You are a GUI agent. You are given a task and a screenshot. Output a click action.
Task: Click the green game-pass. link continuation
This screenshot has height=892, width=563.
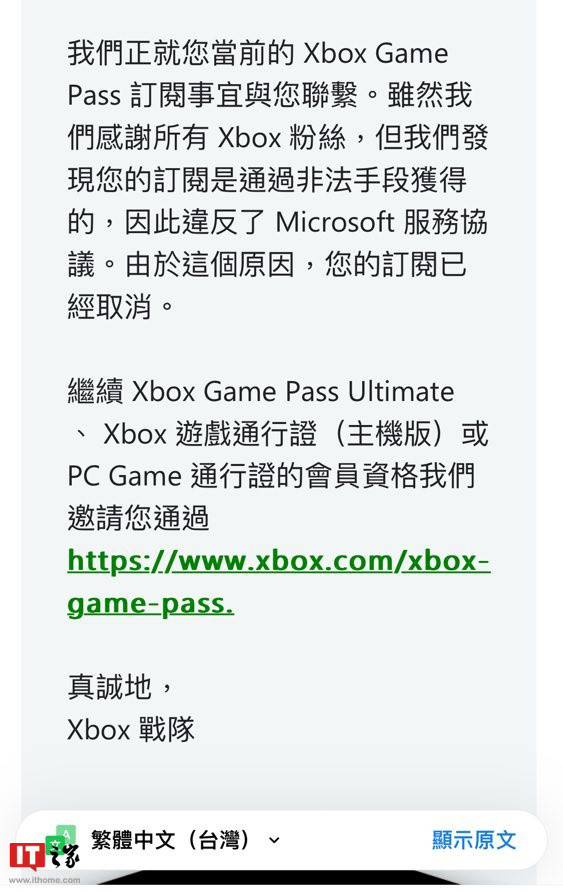coord(150,604)
